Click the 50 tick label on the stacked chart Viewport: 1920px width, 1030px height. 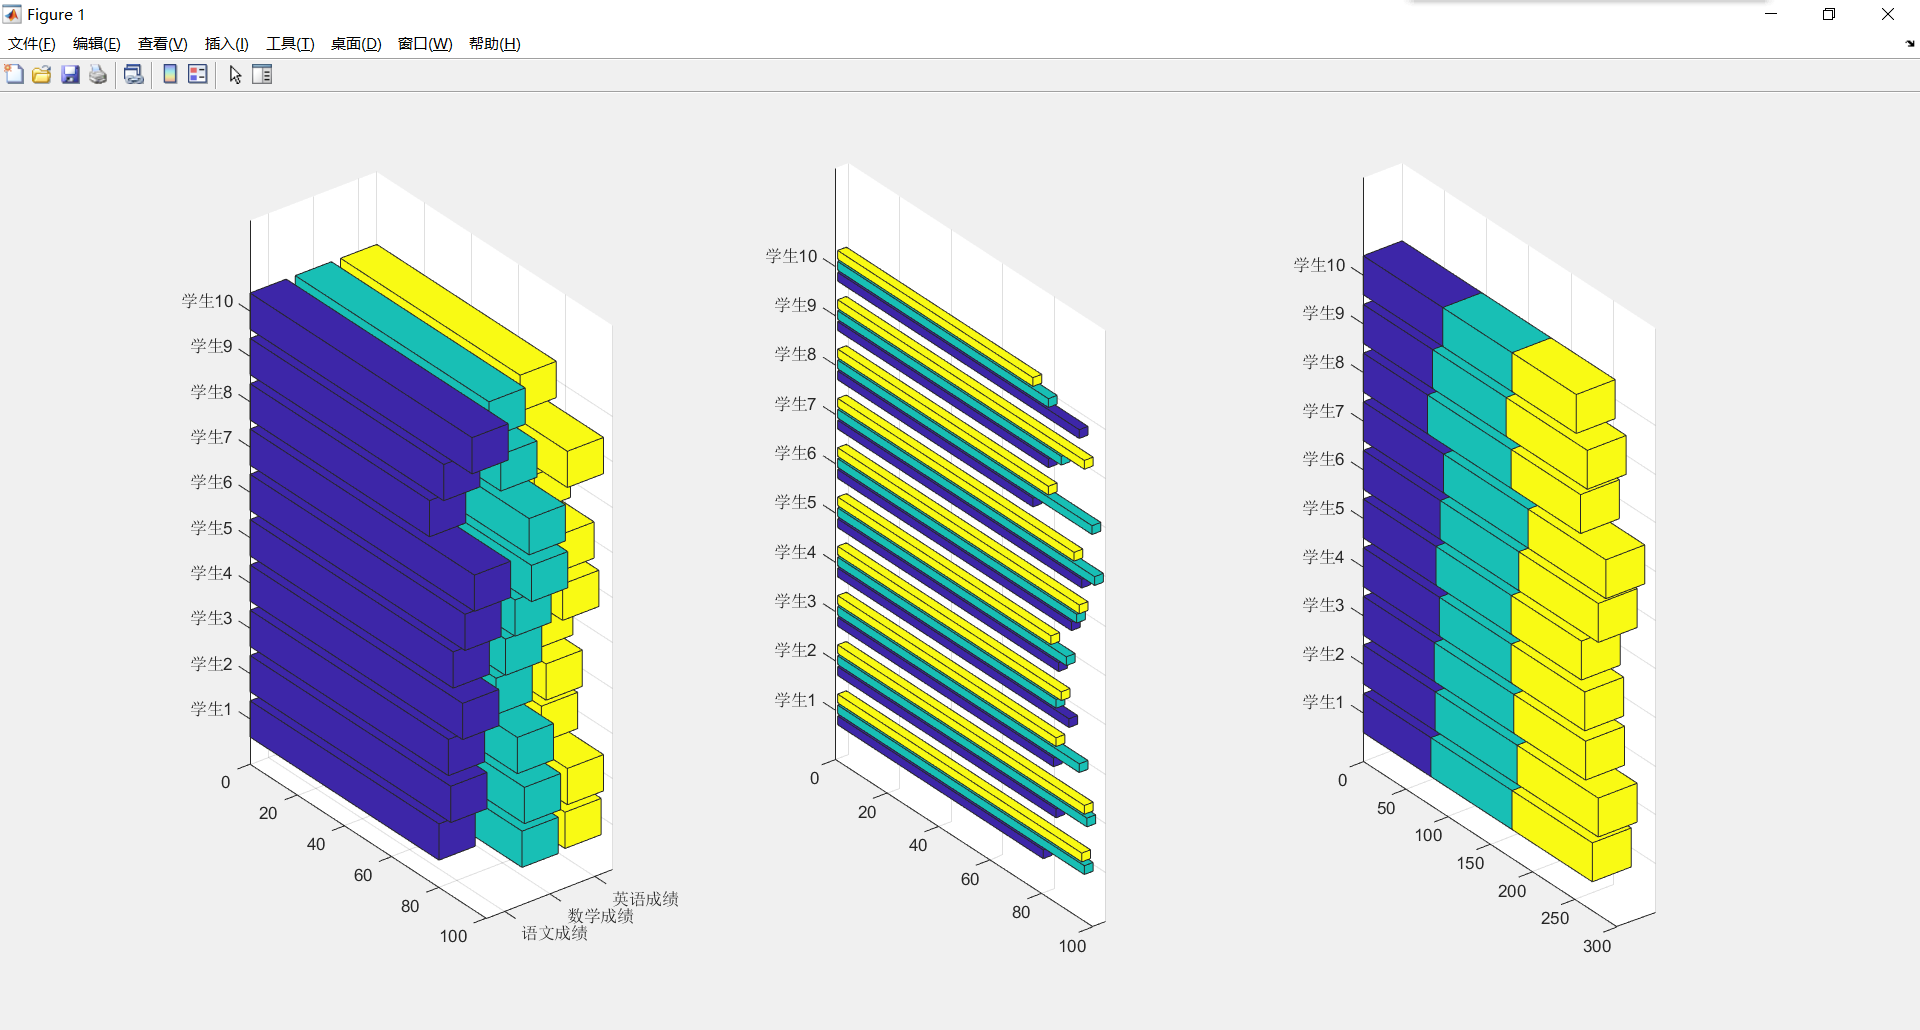coord(1386,808)
